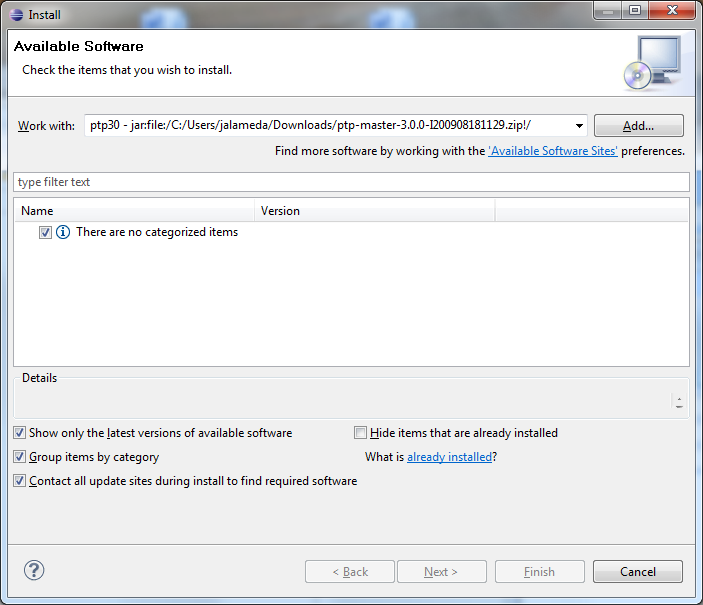703x605 pixels.
Task: Uncheck Group items by category
Action: coord(19,457)
